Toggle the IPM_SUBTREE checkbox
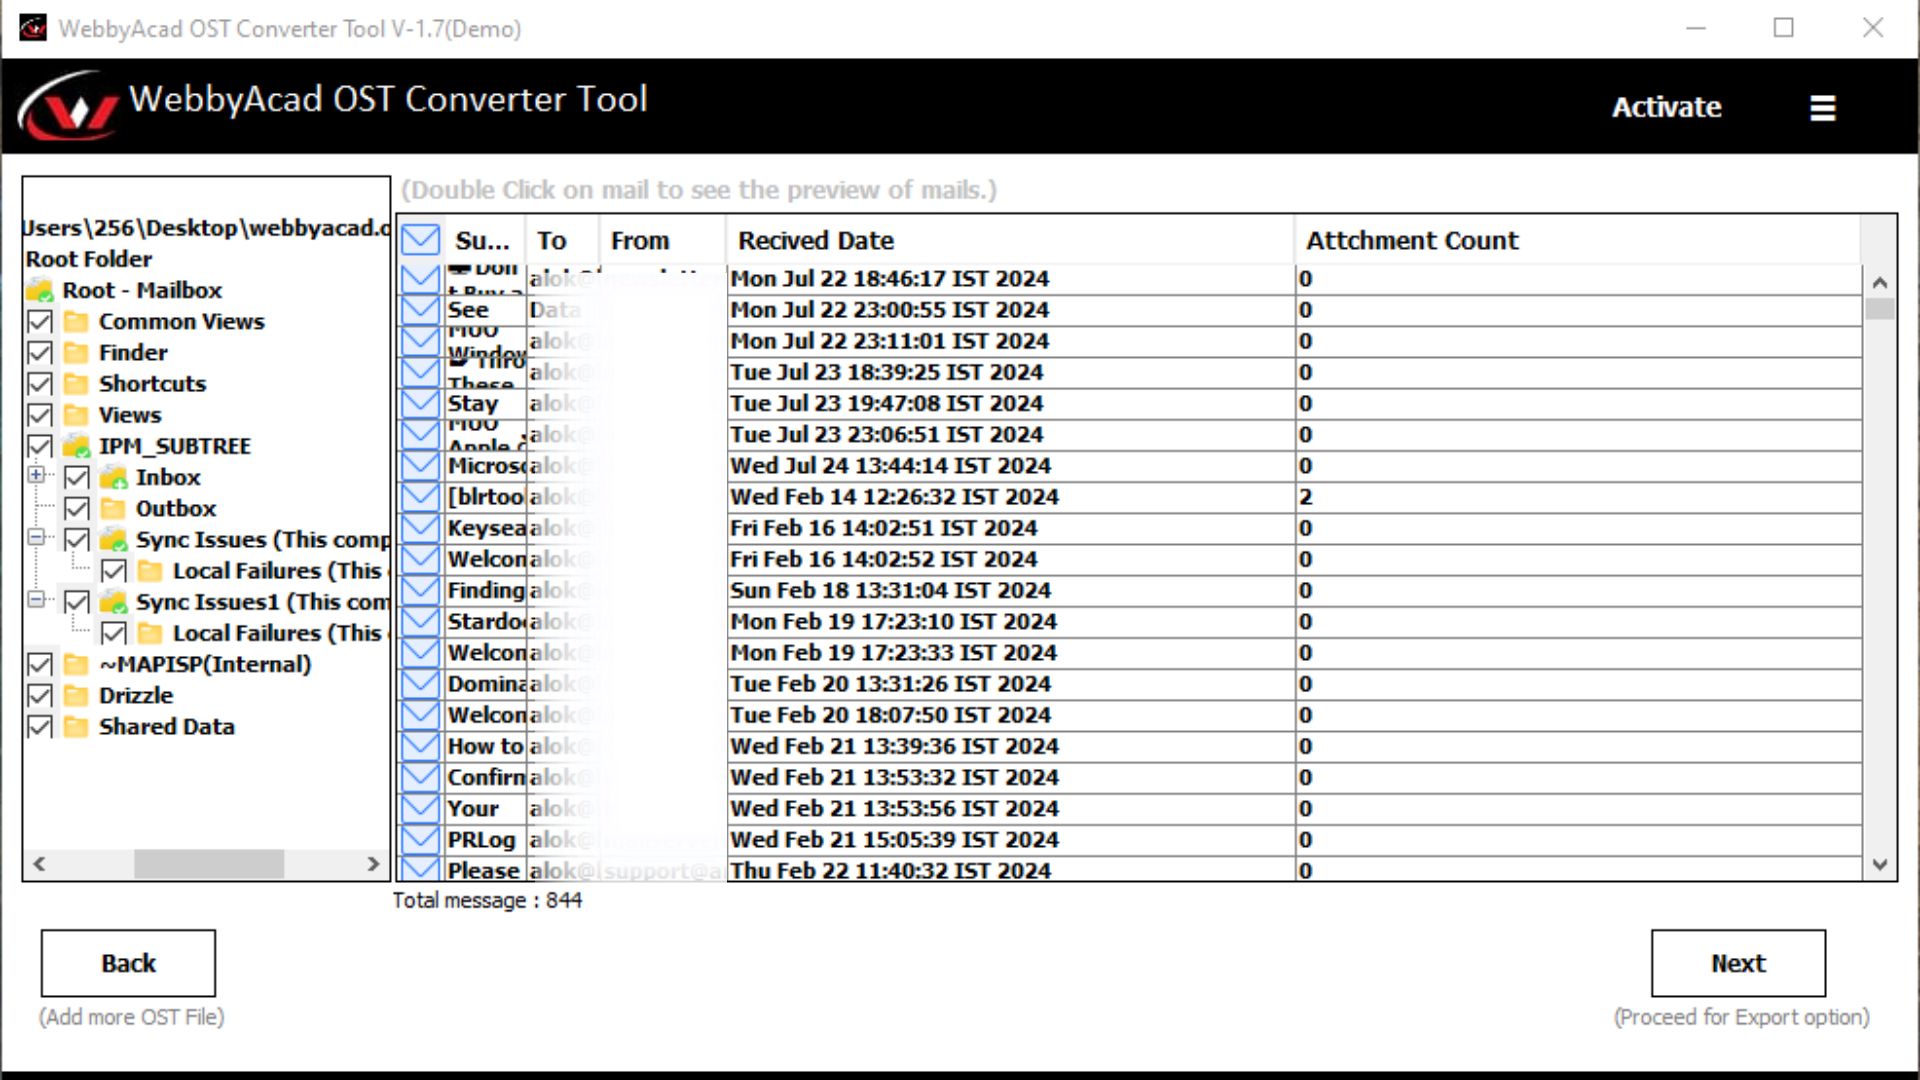Image resolution: width=1920 pixels, height=1080 pixels. 40,446
